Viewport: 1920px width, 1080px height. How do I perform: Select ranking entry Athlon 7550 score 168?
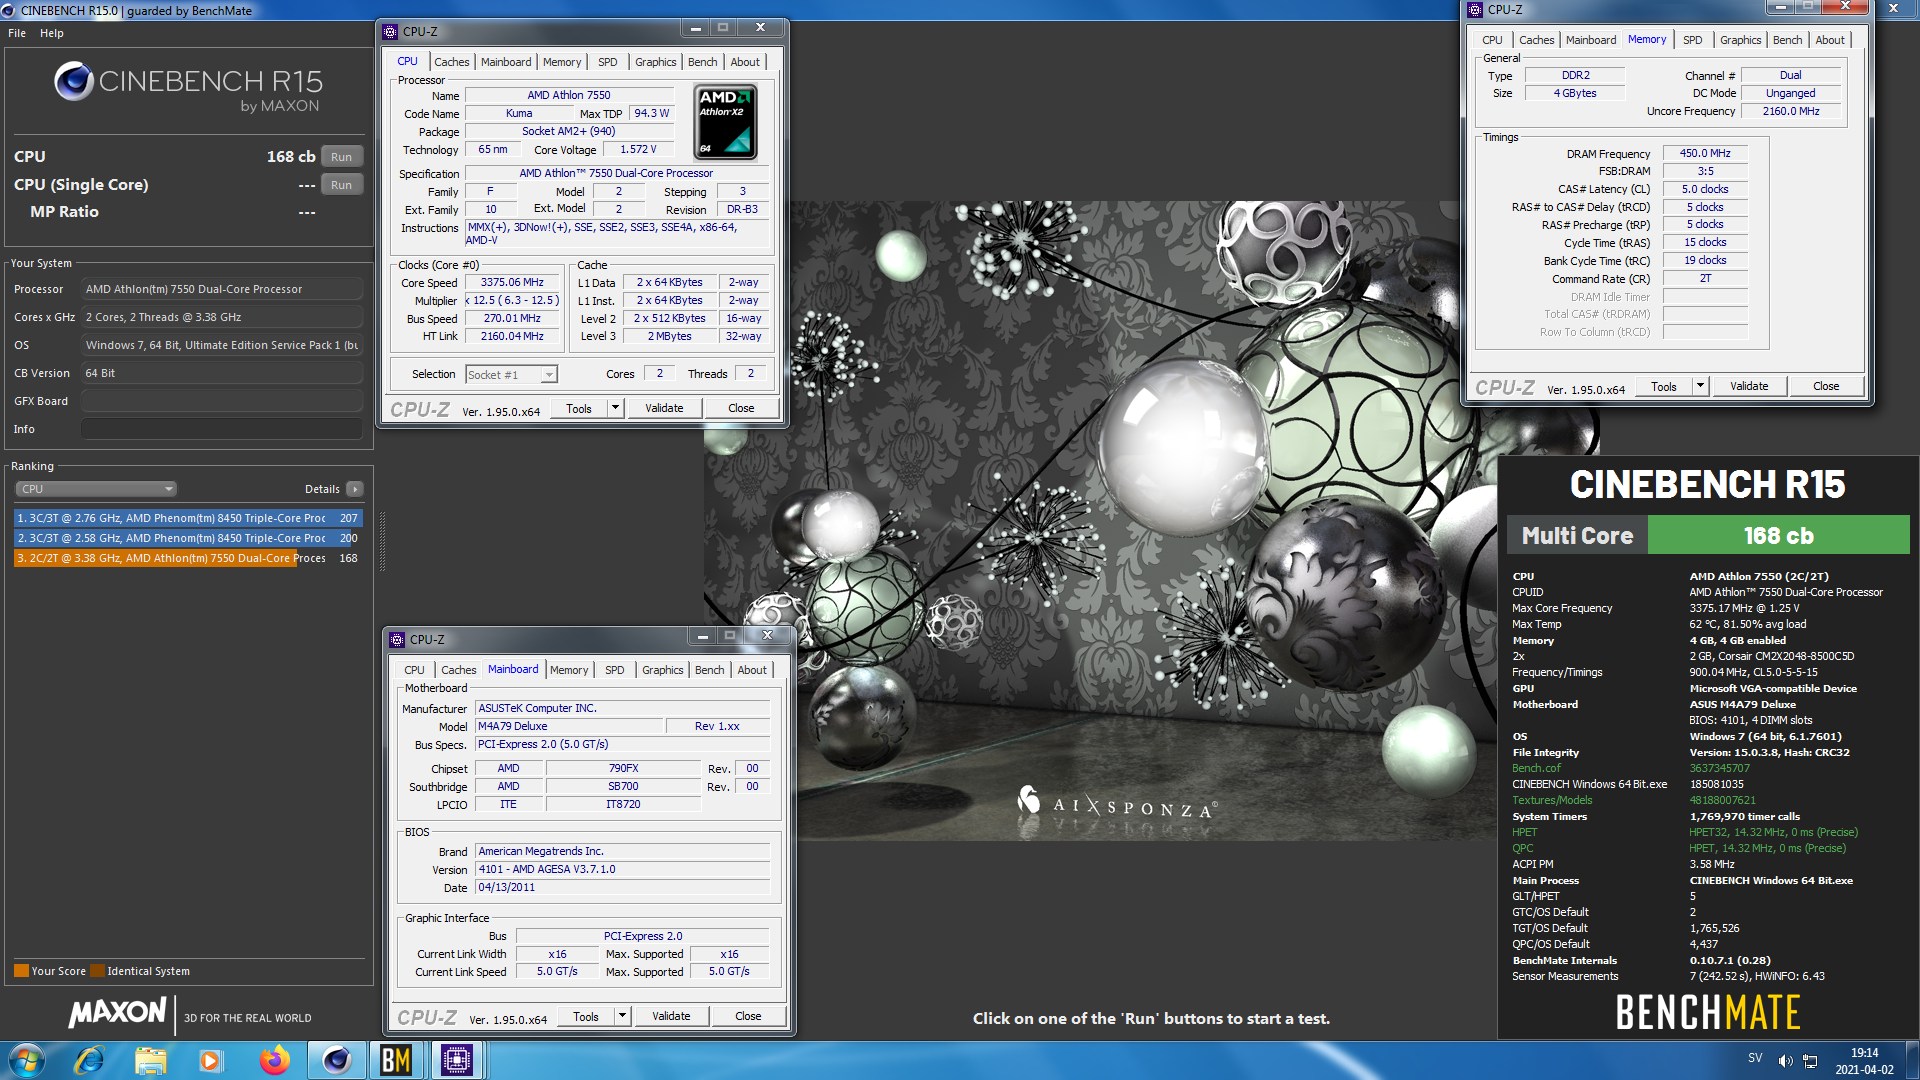[x=188, y=558]
